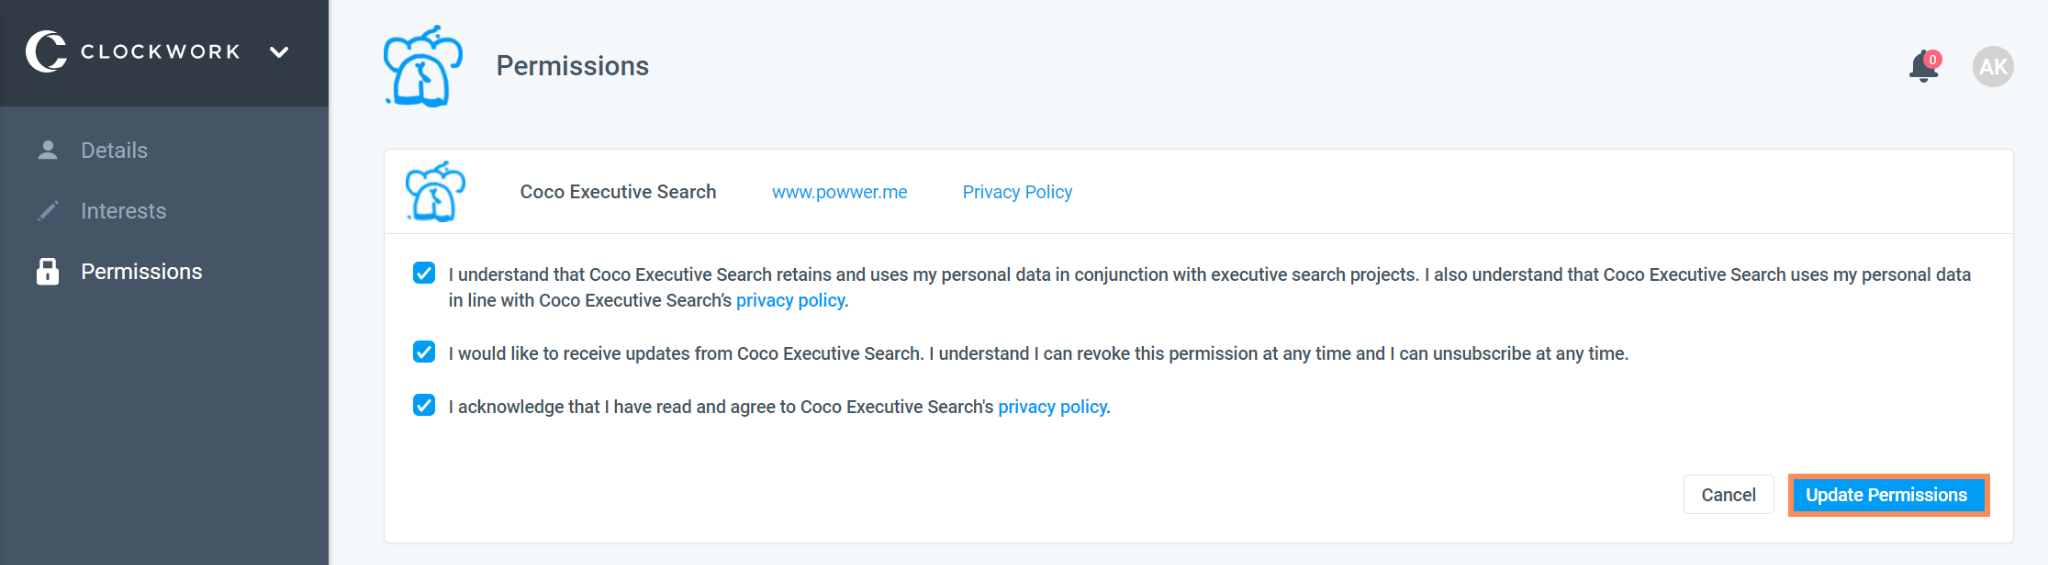Follow the privacy policy link in the acknowledgement statement

point(1052,407)
